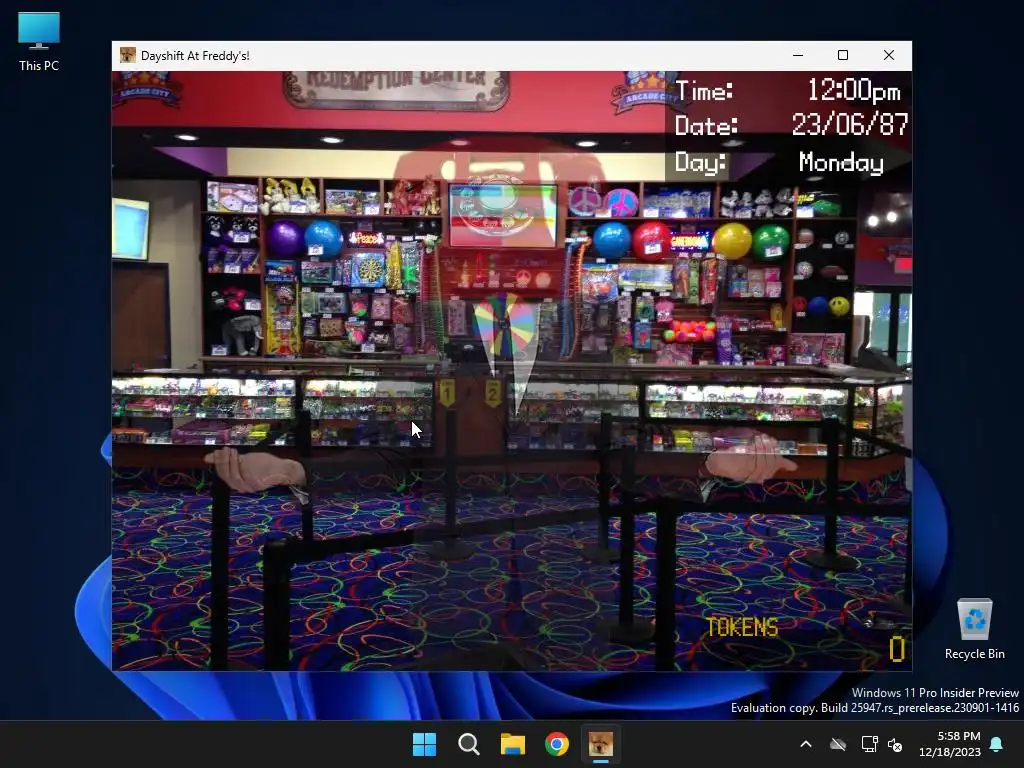Open the network display tray icon
The width and height of the screenshot is (1024, 768).
(869, 744)
